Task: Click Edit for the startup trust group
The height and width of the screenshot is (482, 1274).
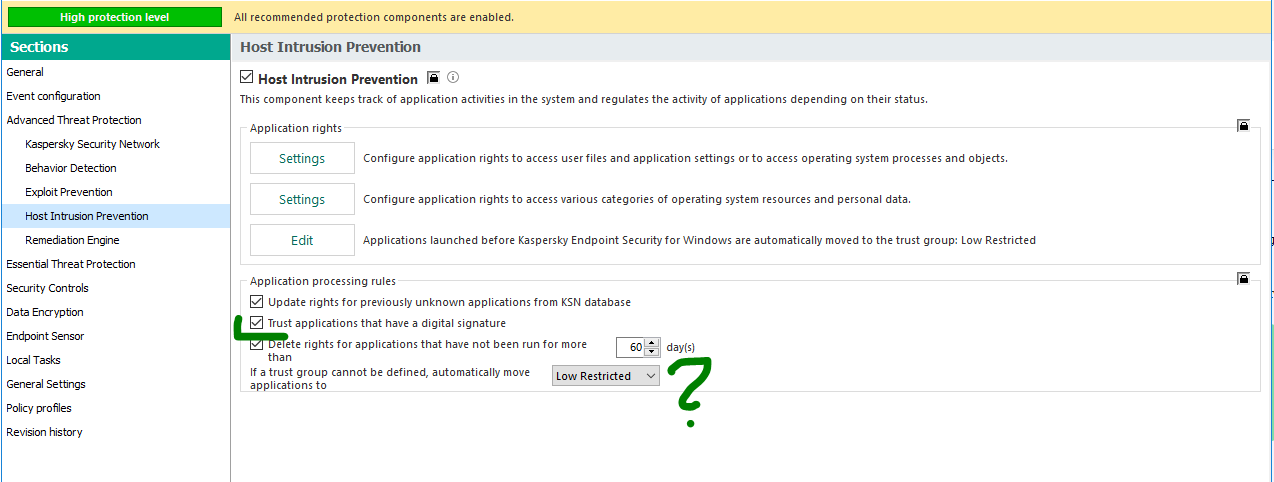Action: [302, 240]
